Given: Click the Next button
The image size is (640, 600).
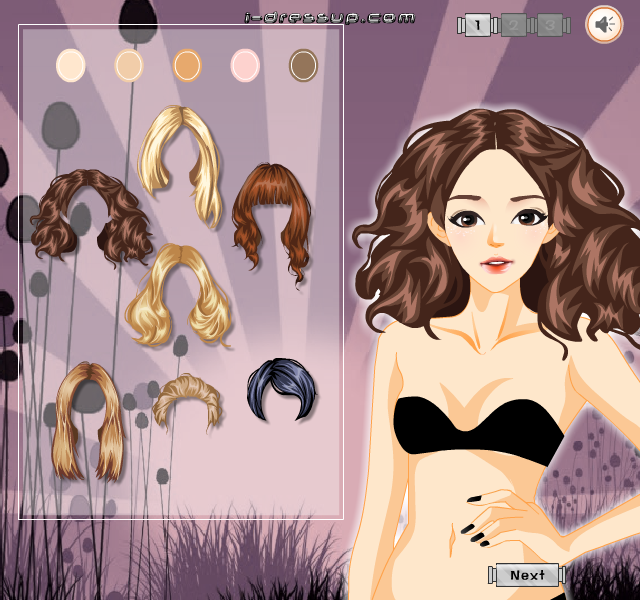Looking at the screenshot, I should (527, 575).
